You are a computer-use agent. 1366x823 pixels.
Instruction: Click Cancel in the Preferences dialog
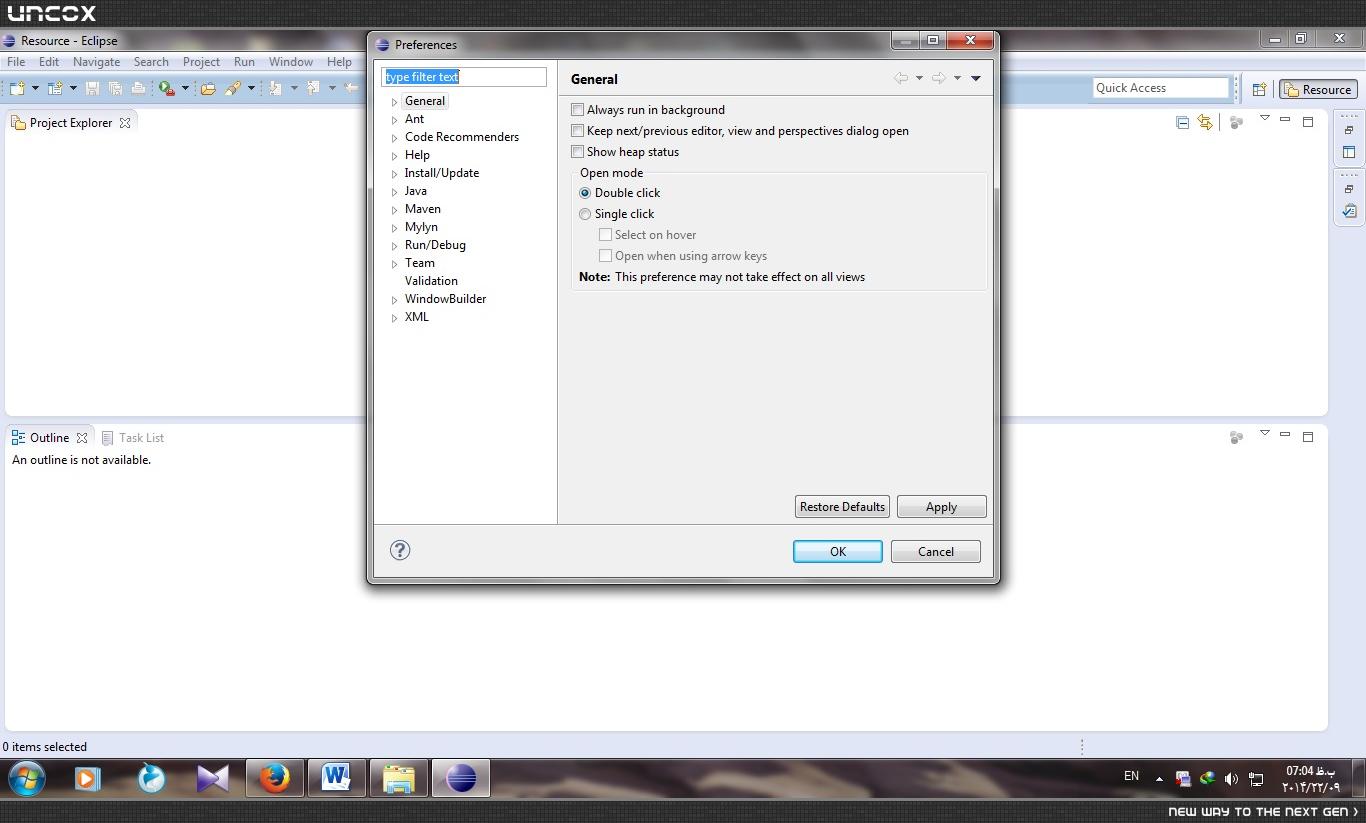pos(936,551)
